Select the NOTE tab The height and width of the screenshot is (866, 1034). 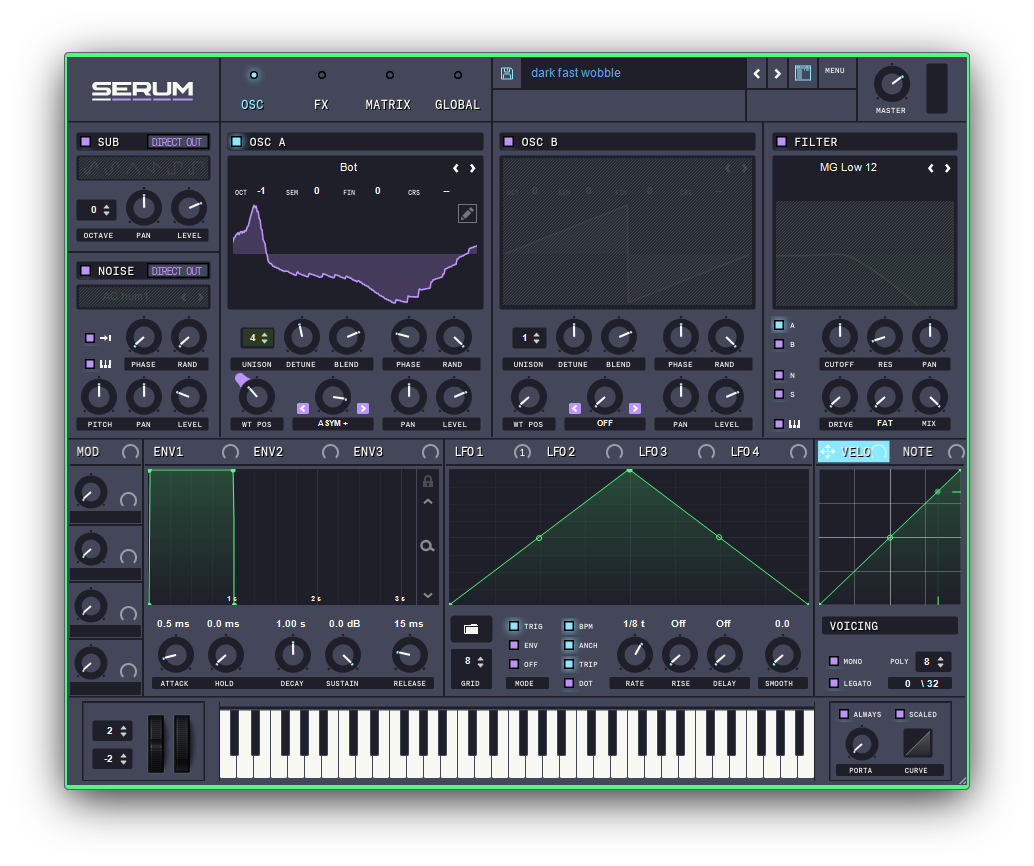[x=917, y=452]
